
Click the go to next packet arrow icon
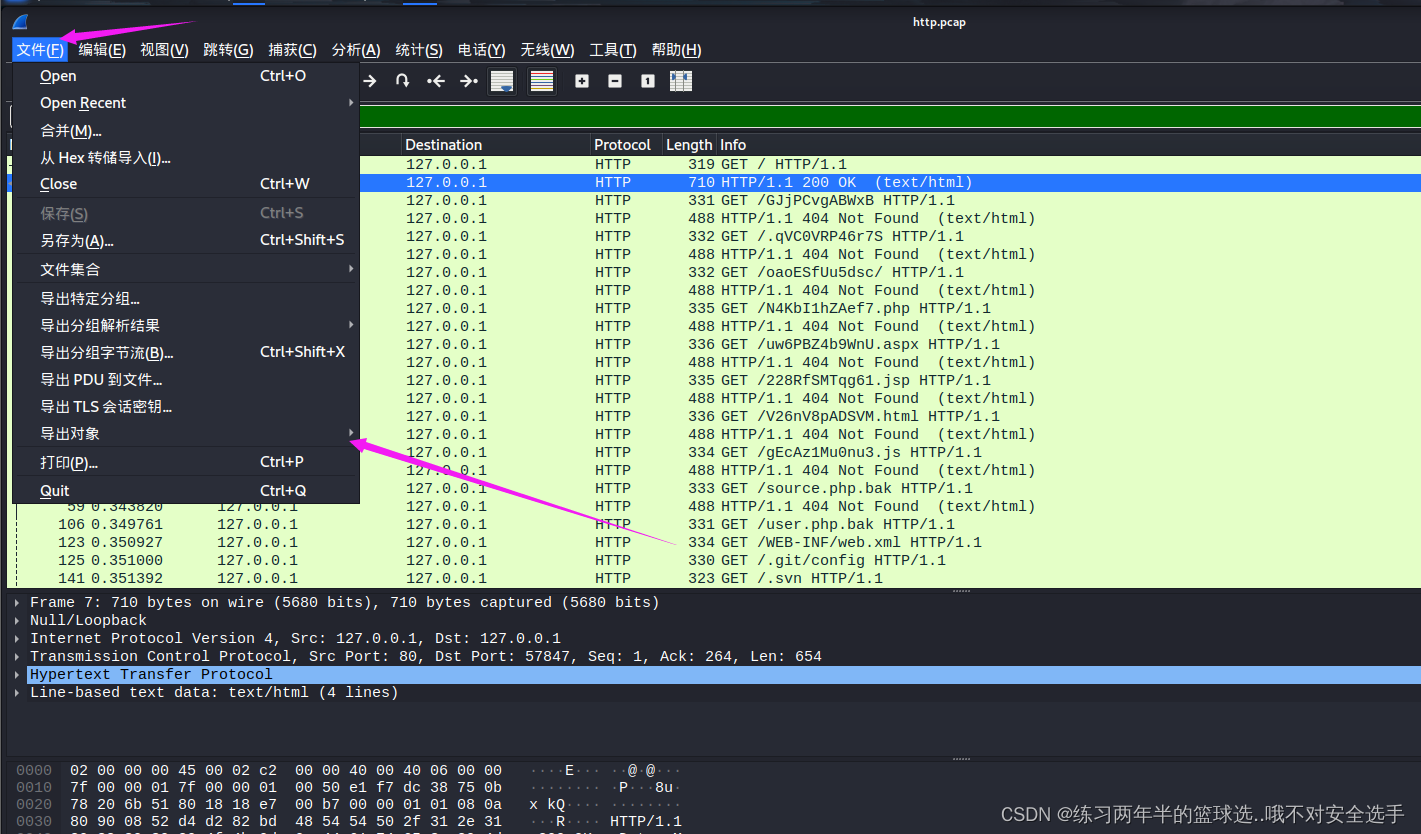470,81
